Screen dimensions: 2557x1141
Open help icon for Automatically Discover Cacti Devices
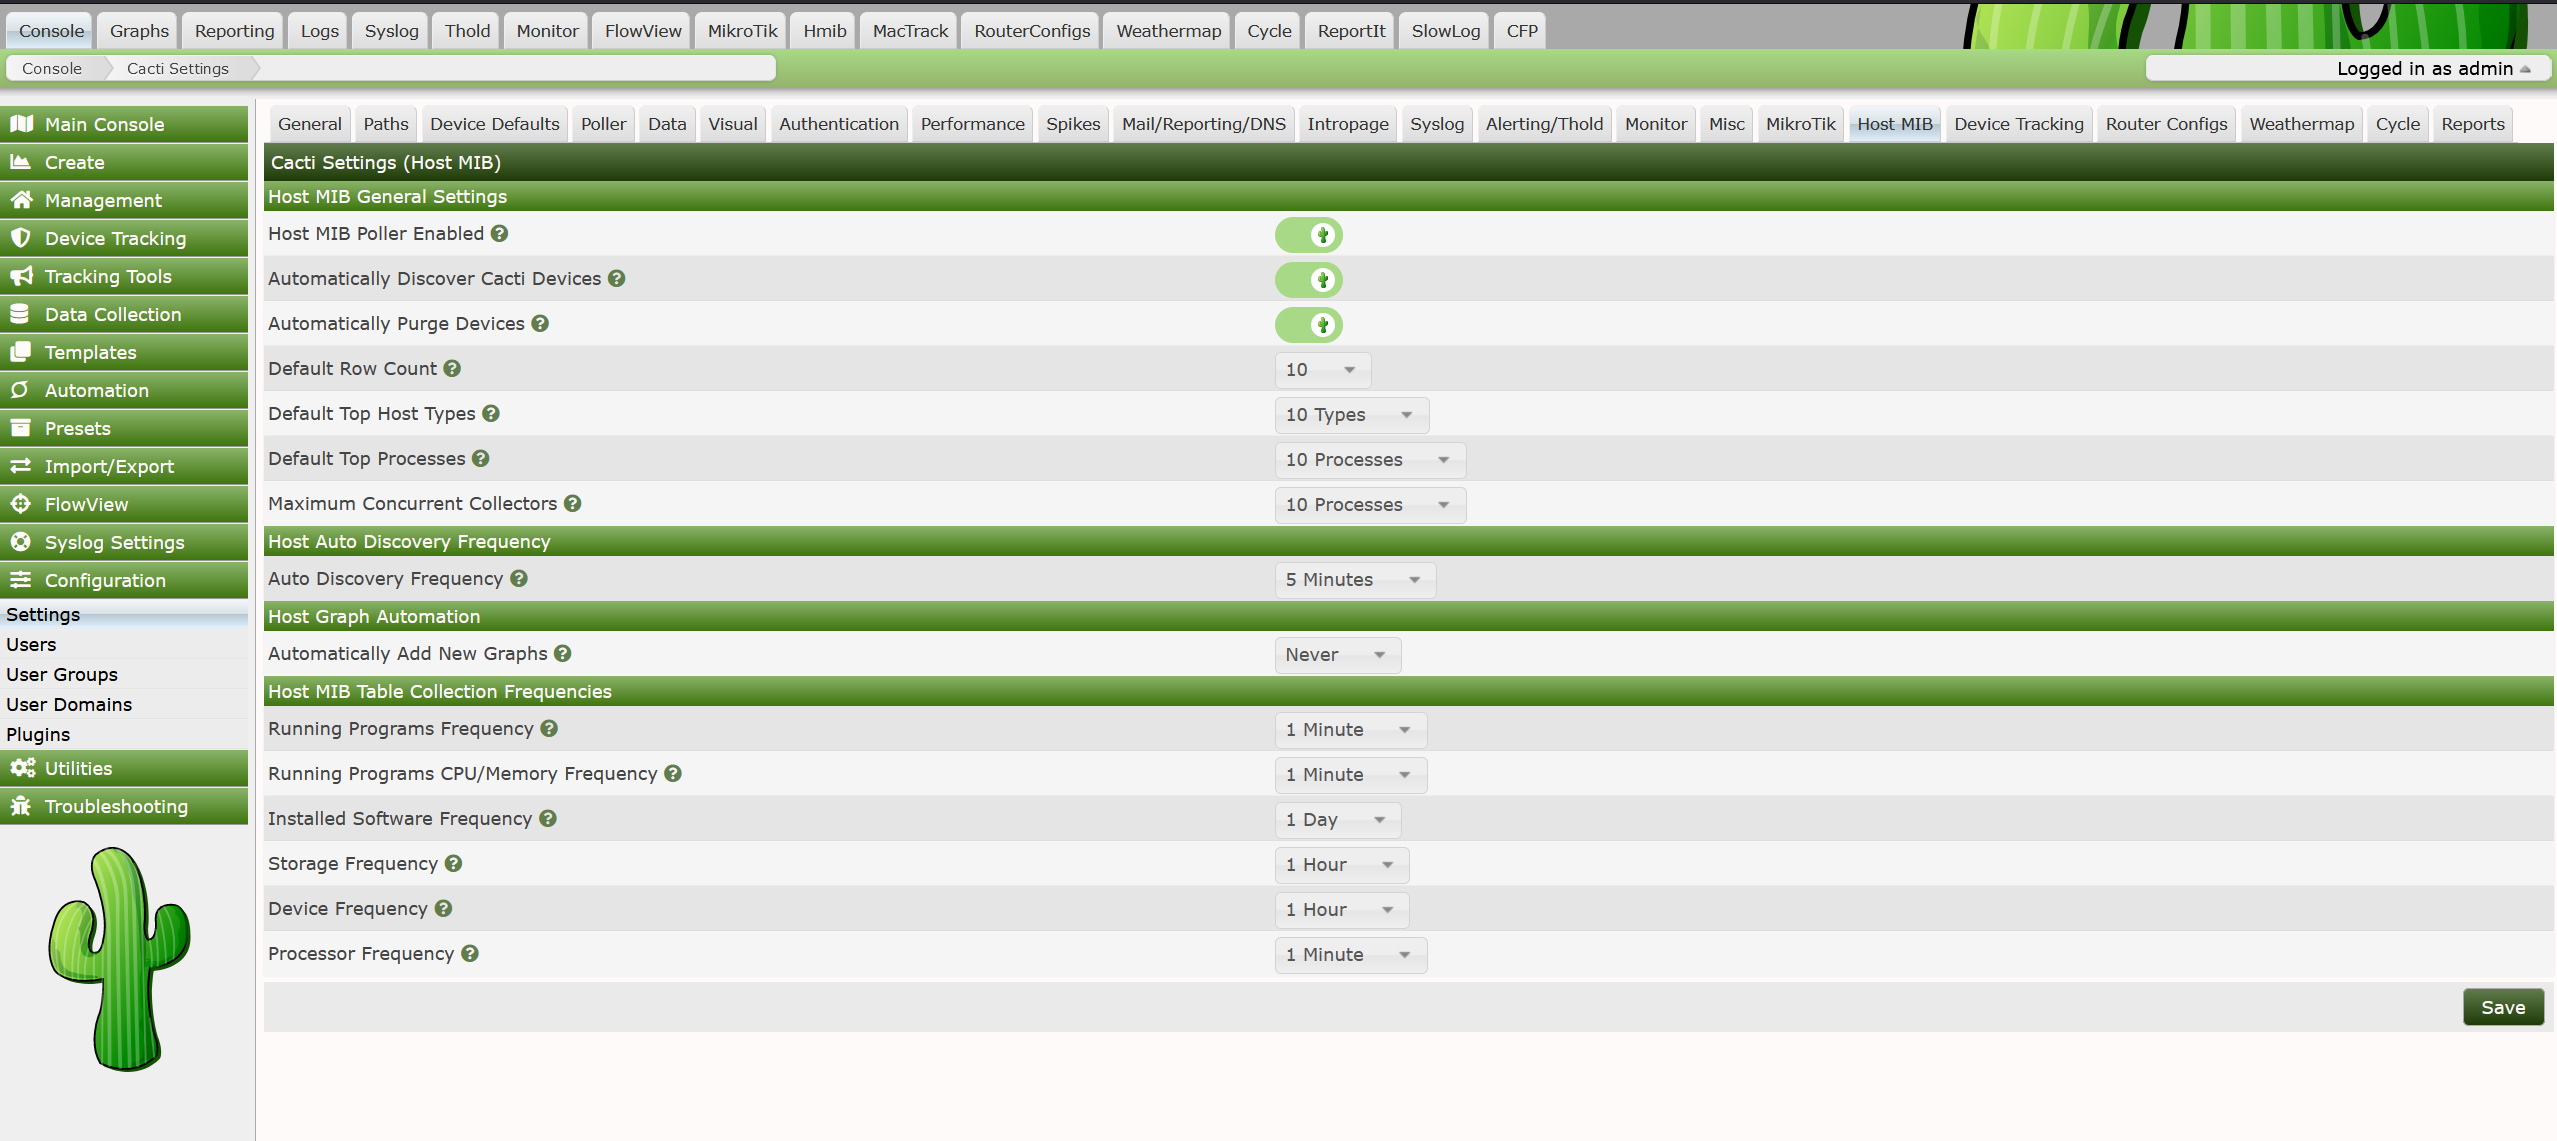pyautogui.click(x=617, y=278)
